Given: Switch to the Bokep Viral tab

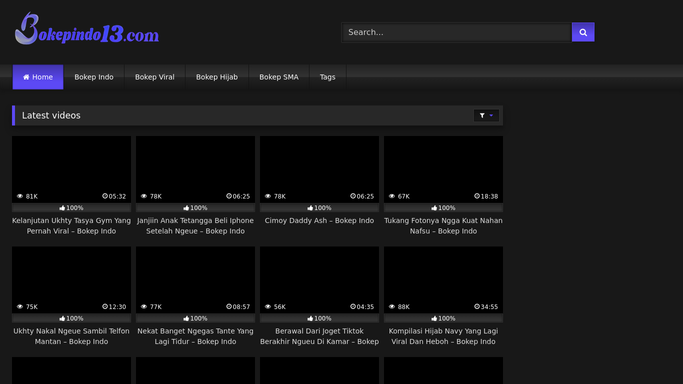Looking at the screenshot, I should pyautogui.click(x=155, y=77).
